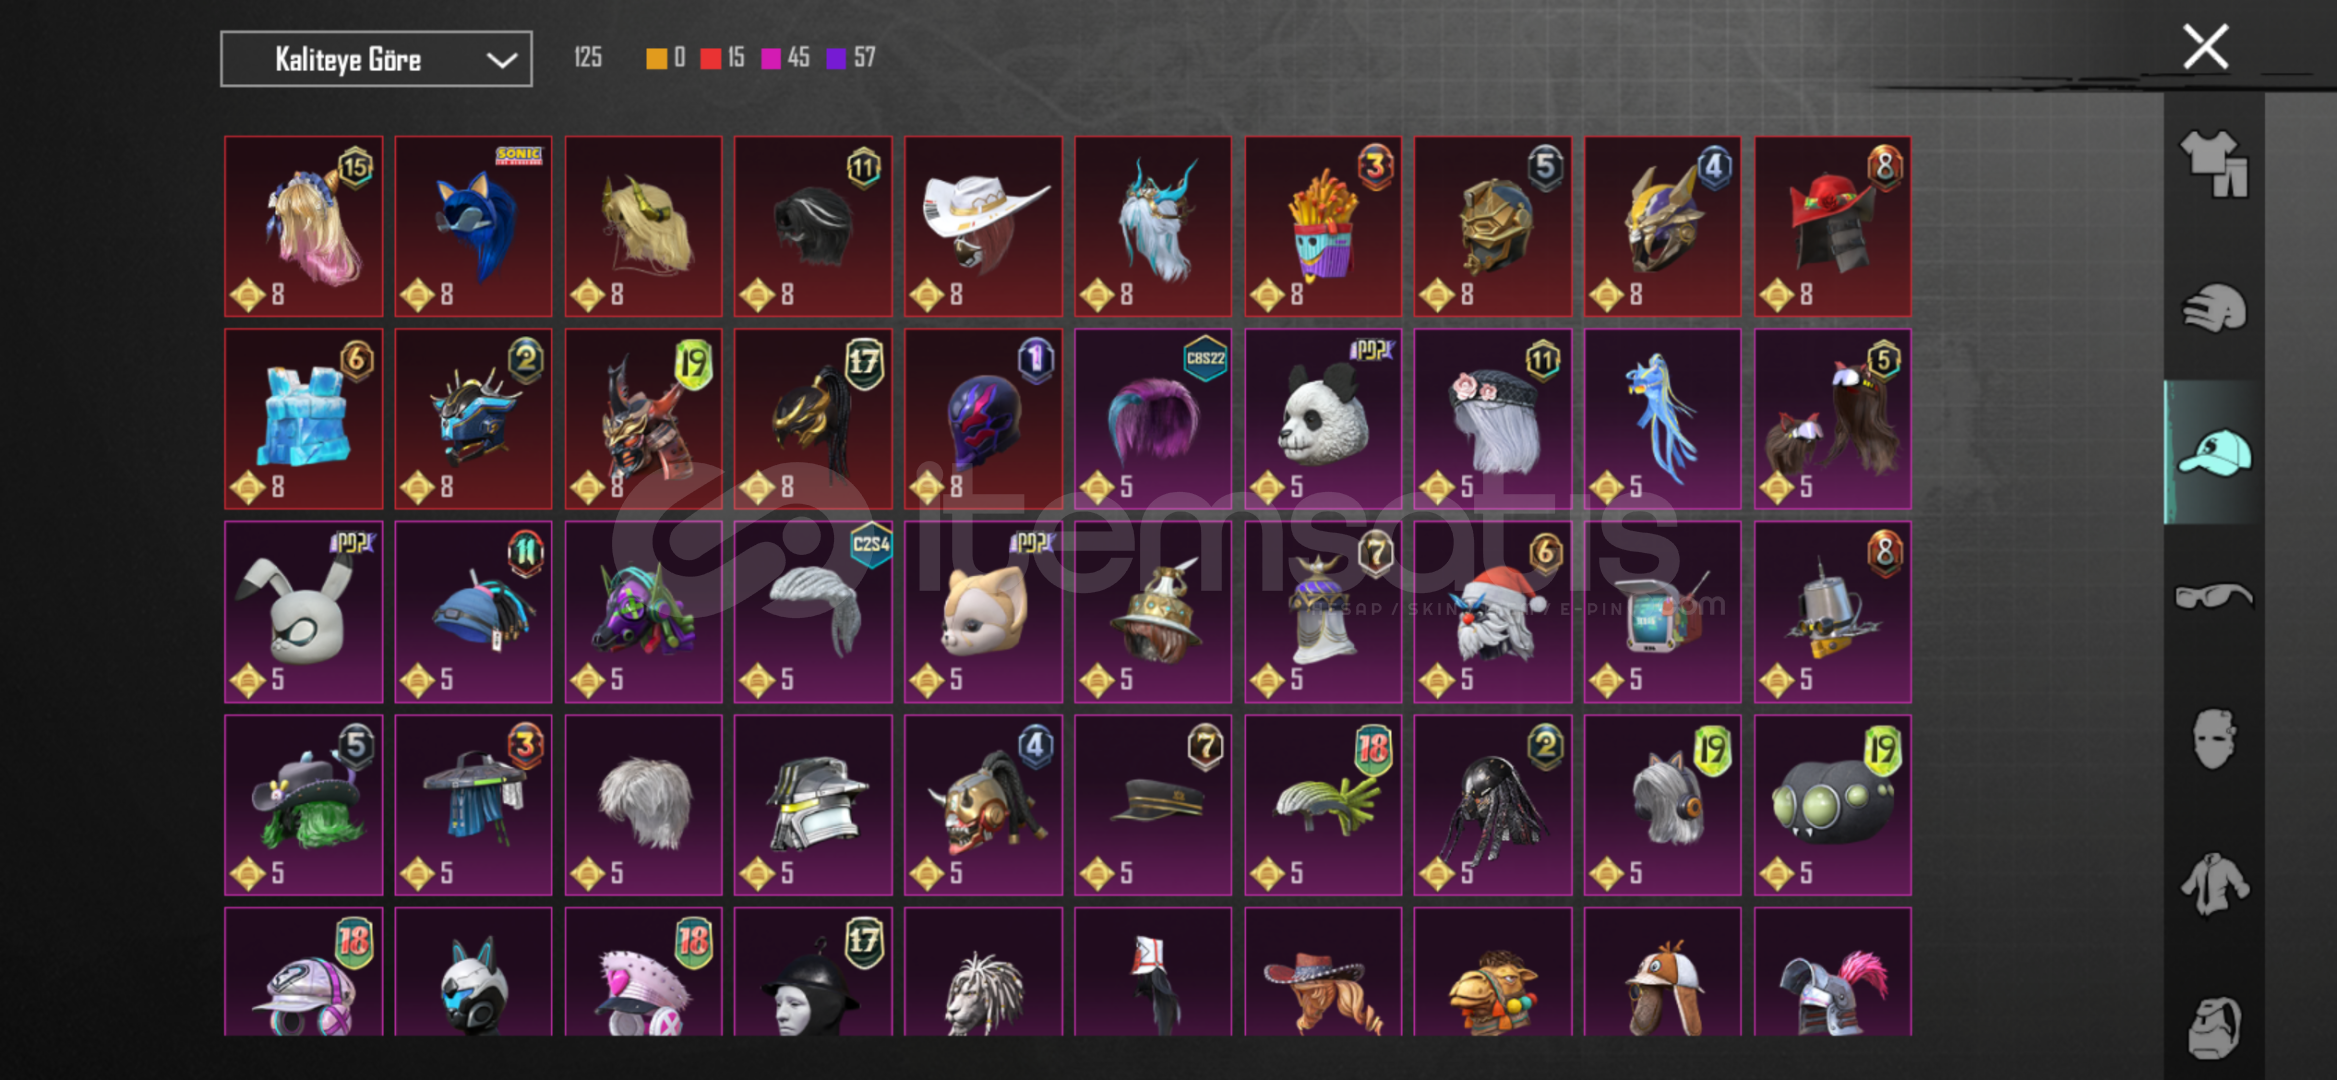This screenshot has width=2337, height=1080.
Task: Select the french fries hat item
Action: (1323, 226)
